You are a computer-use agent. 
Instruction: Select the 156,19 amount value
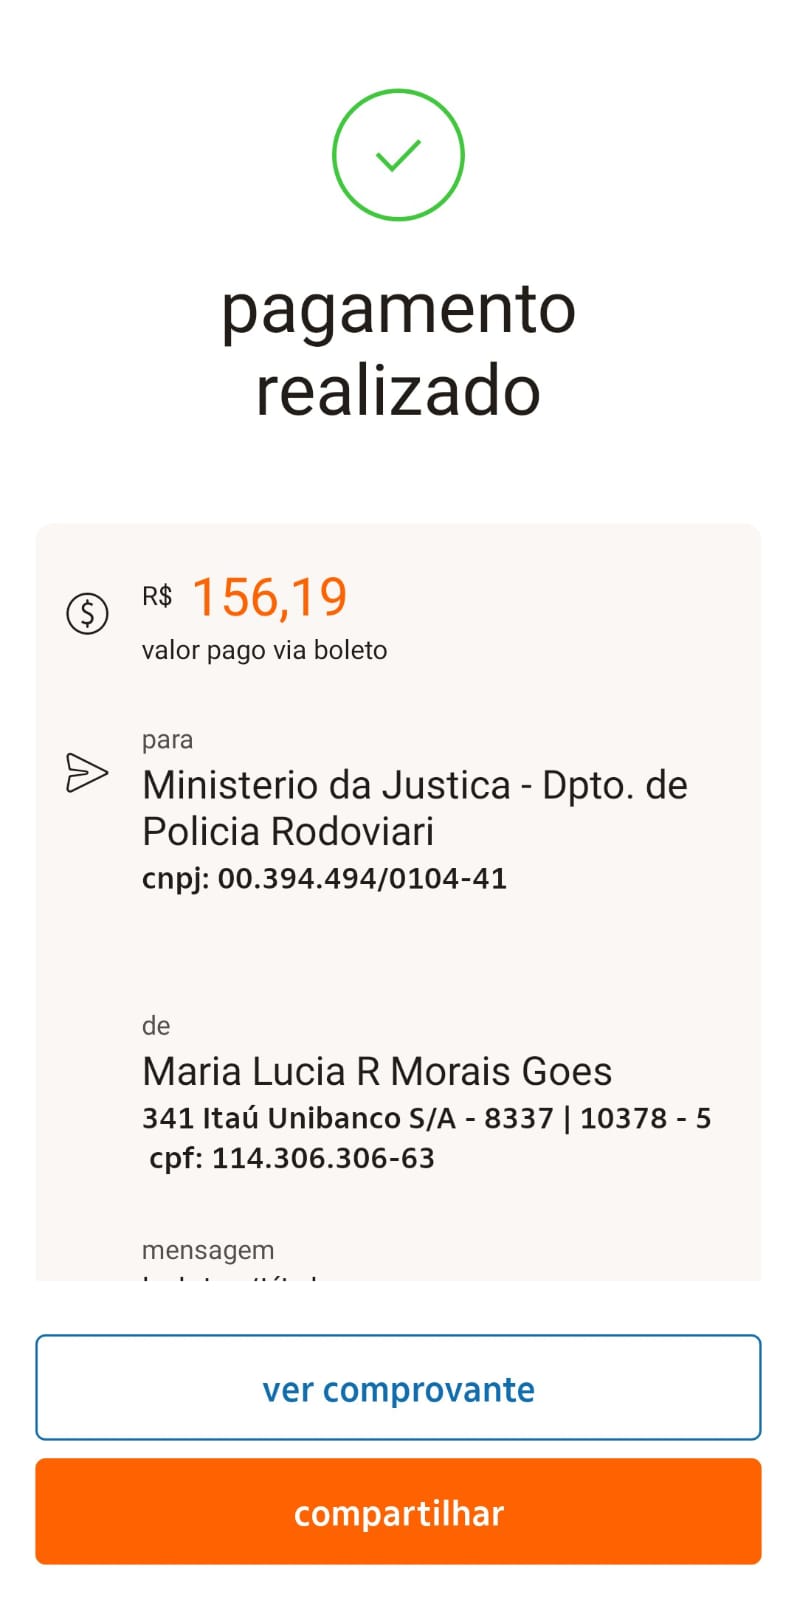[269, 597]
